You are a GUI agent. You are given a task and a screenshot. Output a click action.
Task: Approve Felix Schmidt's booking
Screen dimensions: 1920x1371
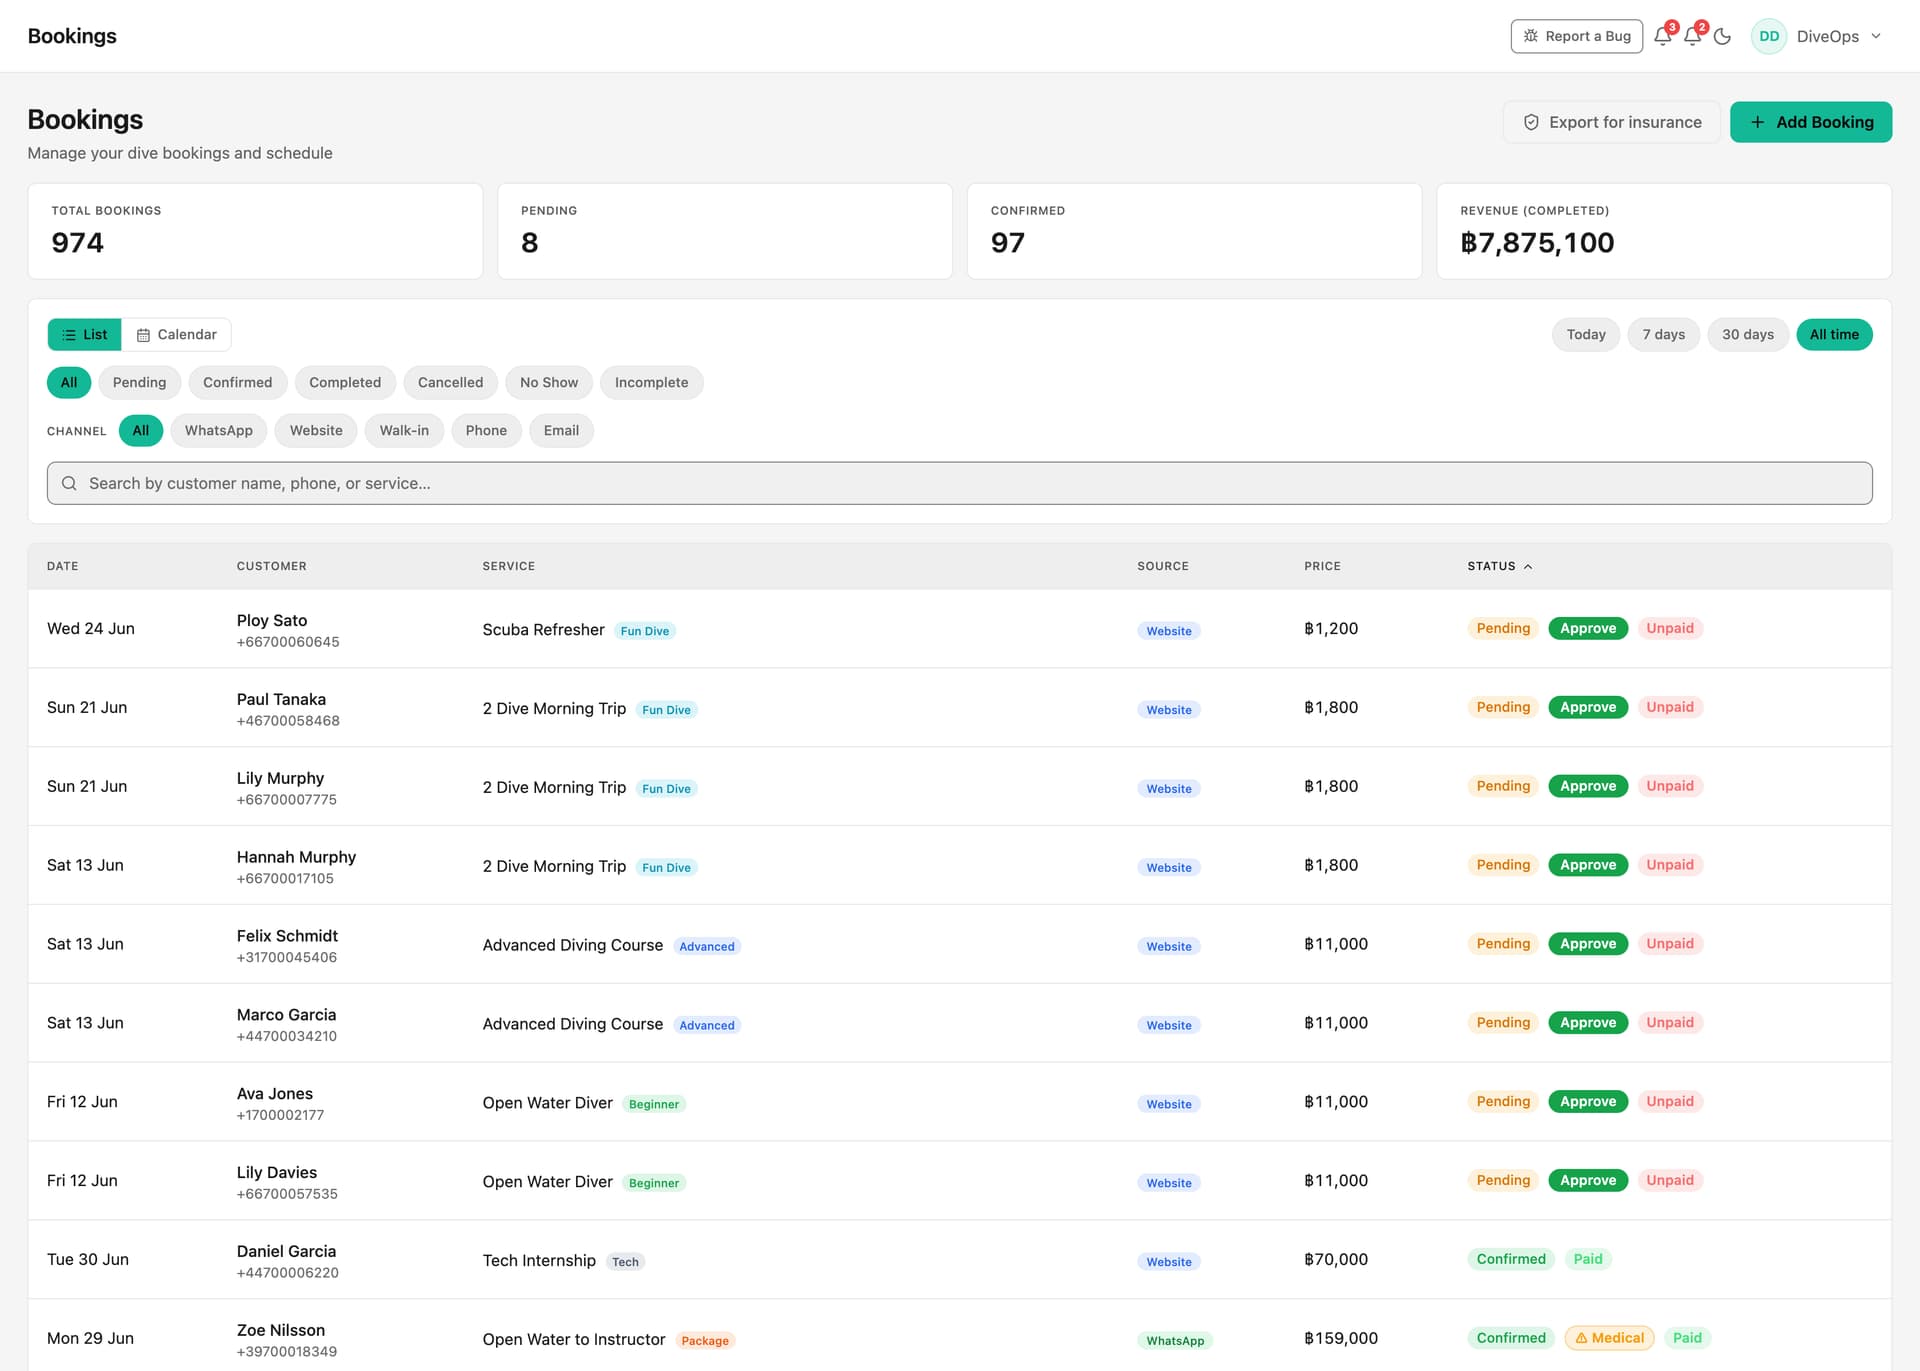(x=1587, y=945)
